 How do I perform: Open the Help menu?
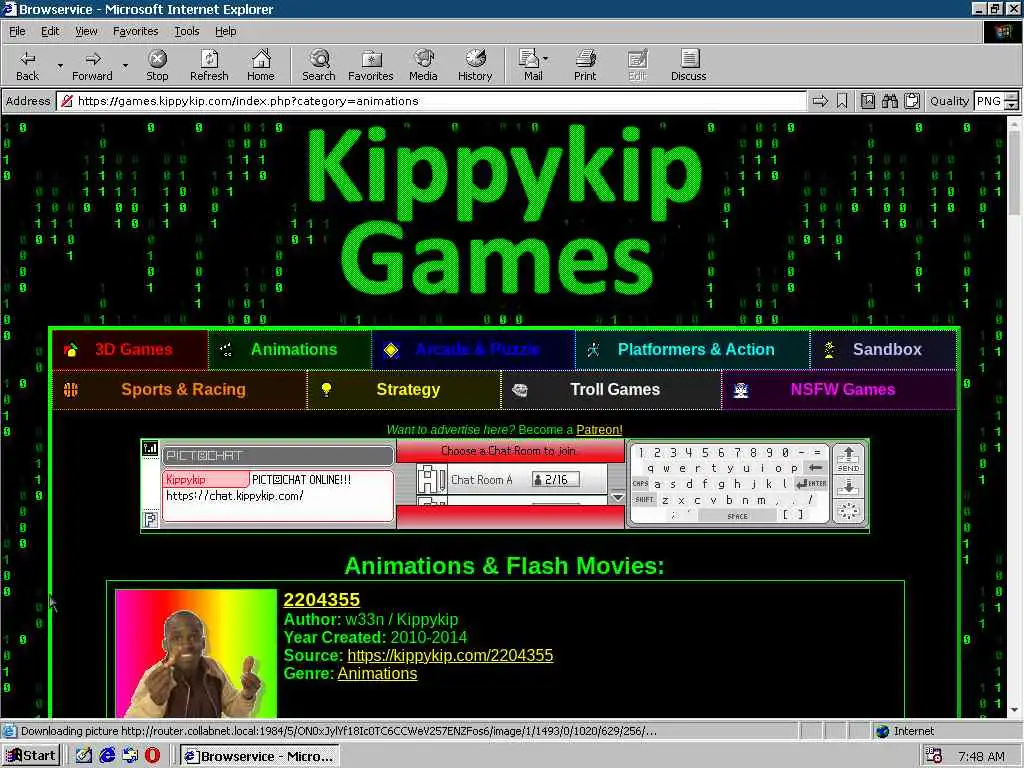coord(225,31)
